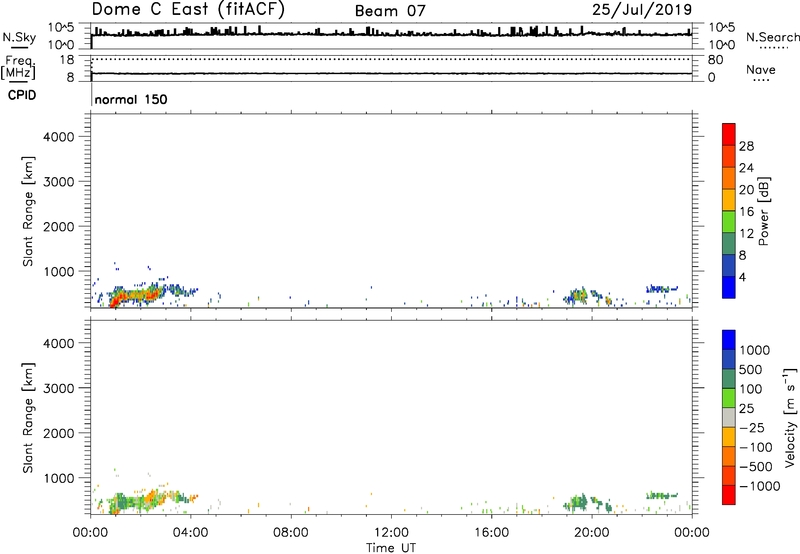Click the strong red echo near 01:00 in the power panel
Screen dimensions: 800x554
coord(117,298)
